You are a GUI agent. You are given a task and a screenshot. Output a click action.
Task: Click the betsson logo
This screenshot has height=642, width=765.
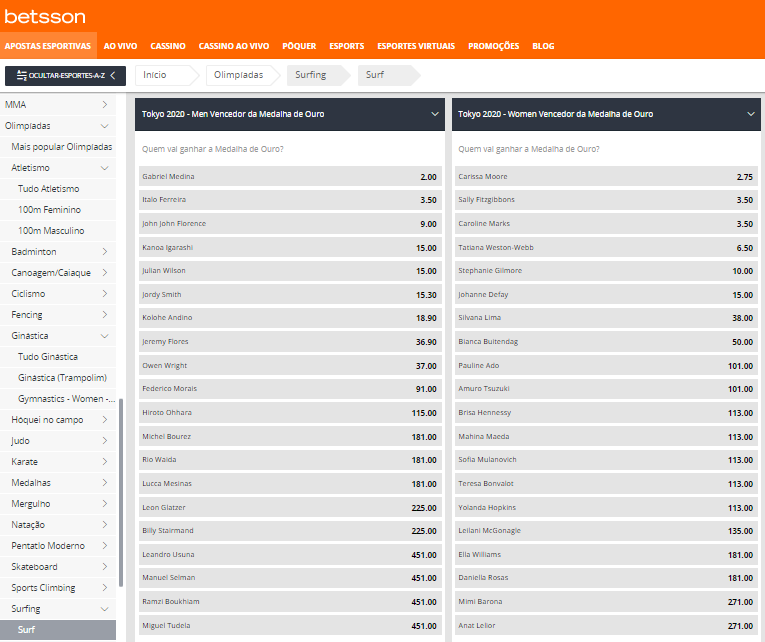point(45,17)
